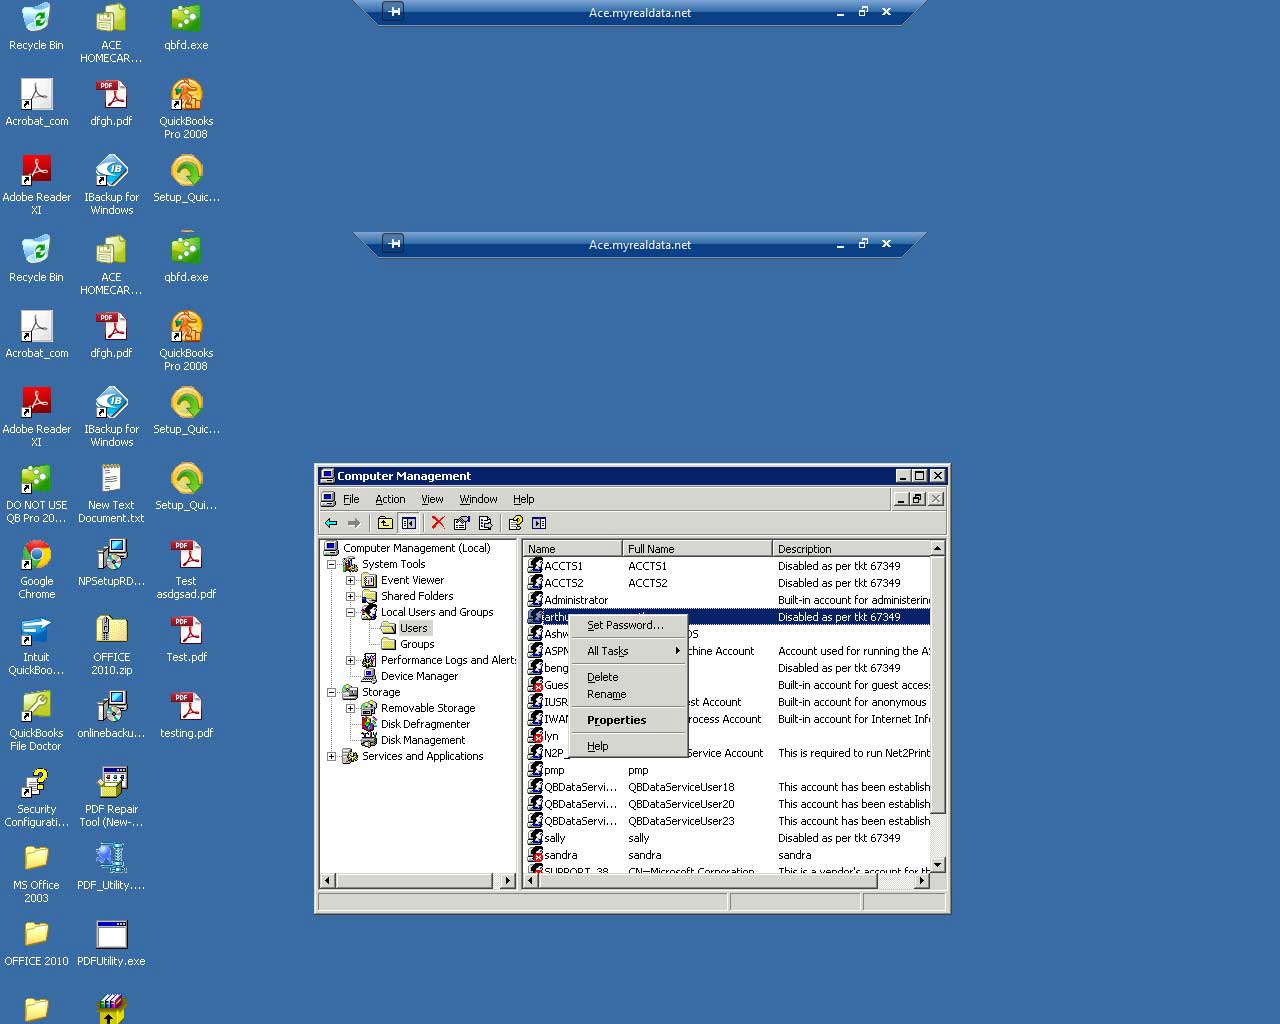Expand Services and Applications tree node
This screenshot has height=1024, width=1280.
[332, 756]
